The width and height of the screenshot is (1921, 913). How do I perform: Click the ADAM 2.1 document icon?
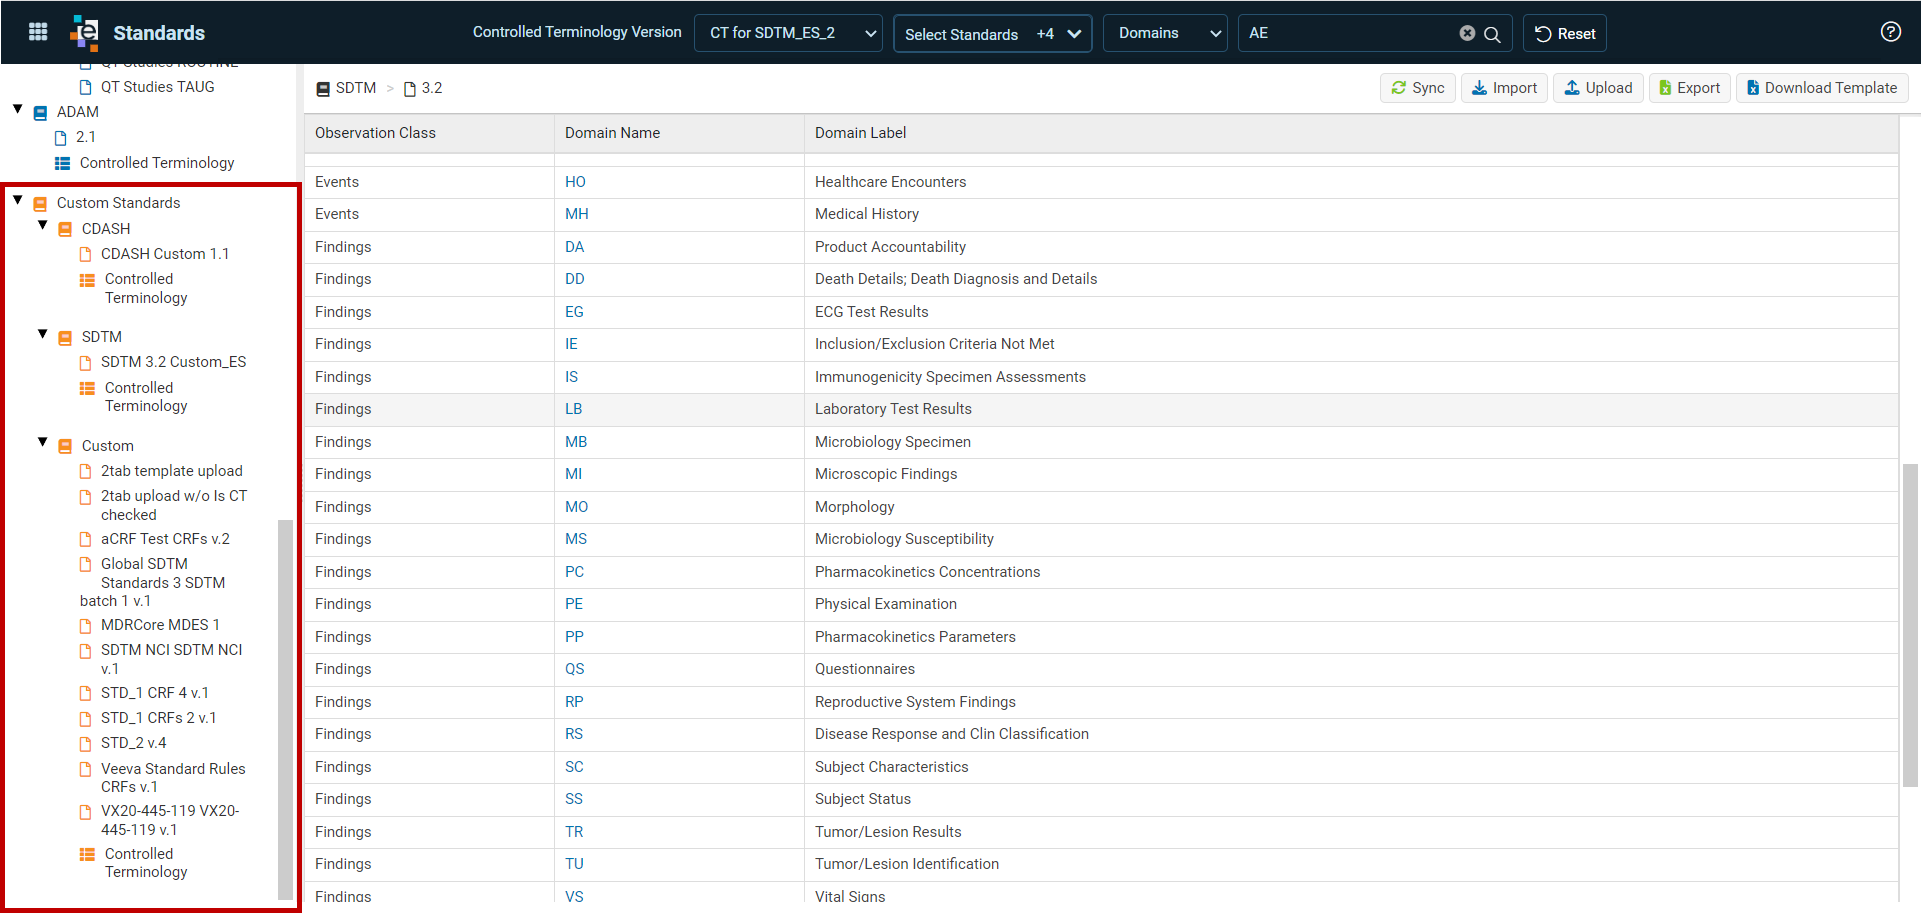coord(61,138)
